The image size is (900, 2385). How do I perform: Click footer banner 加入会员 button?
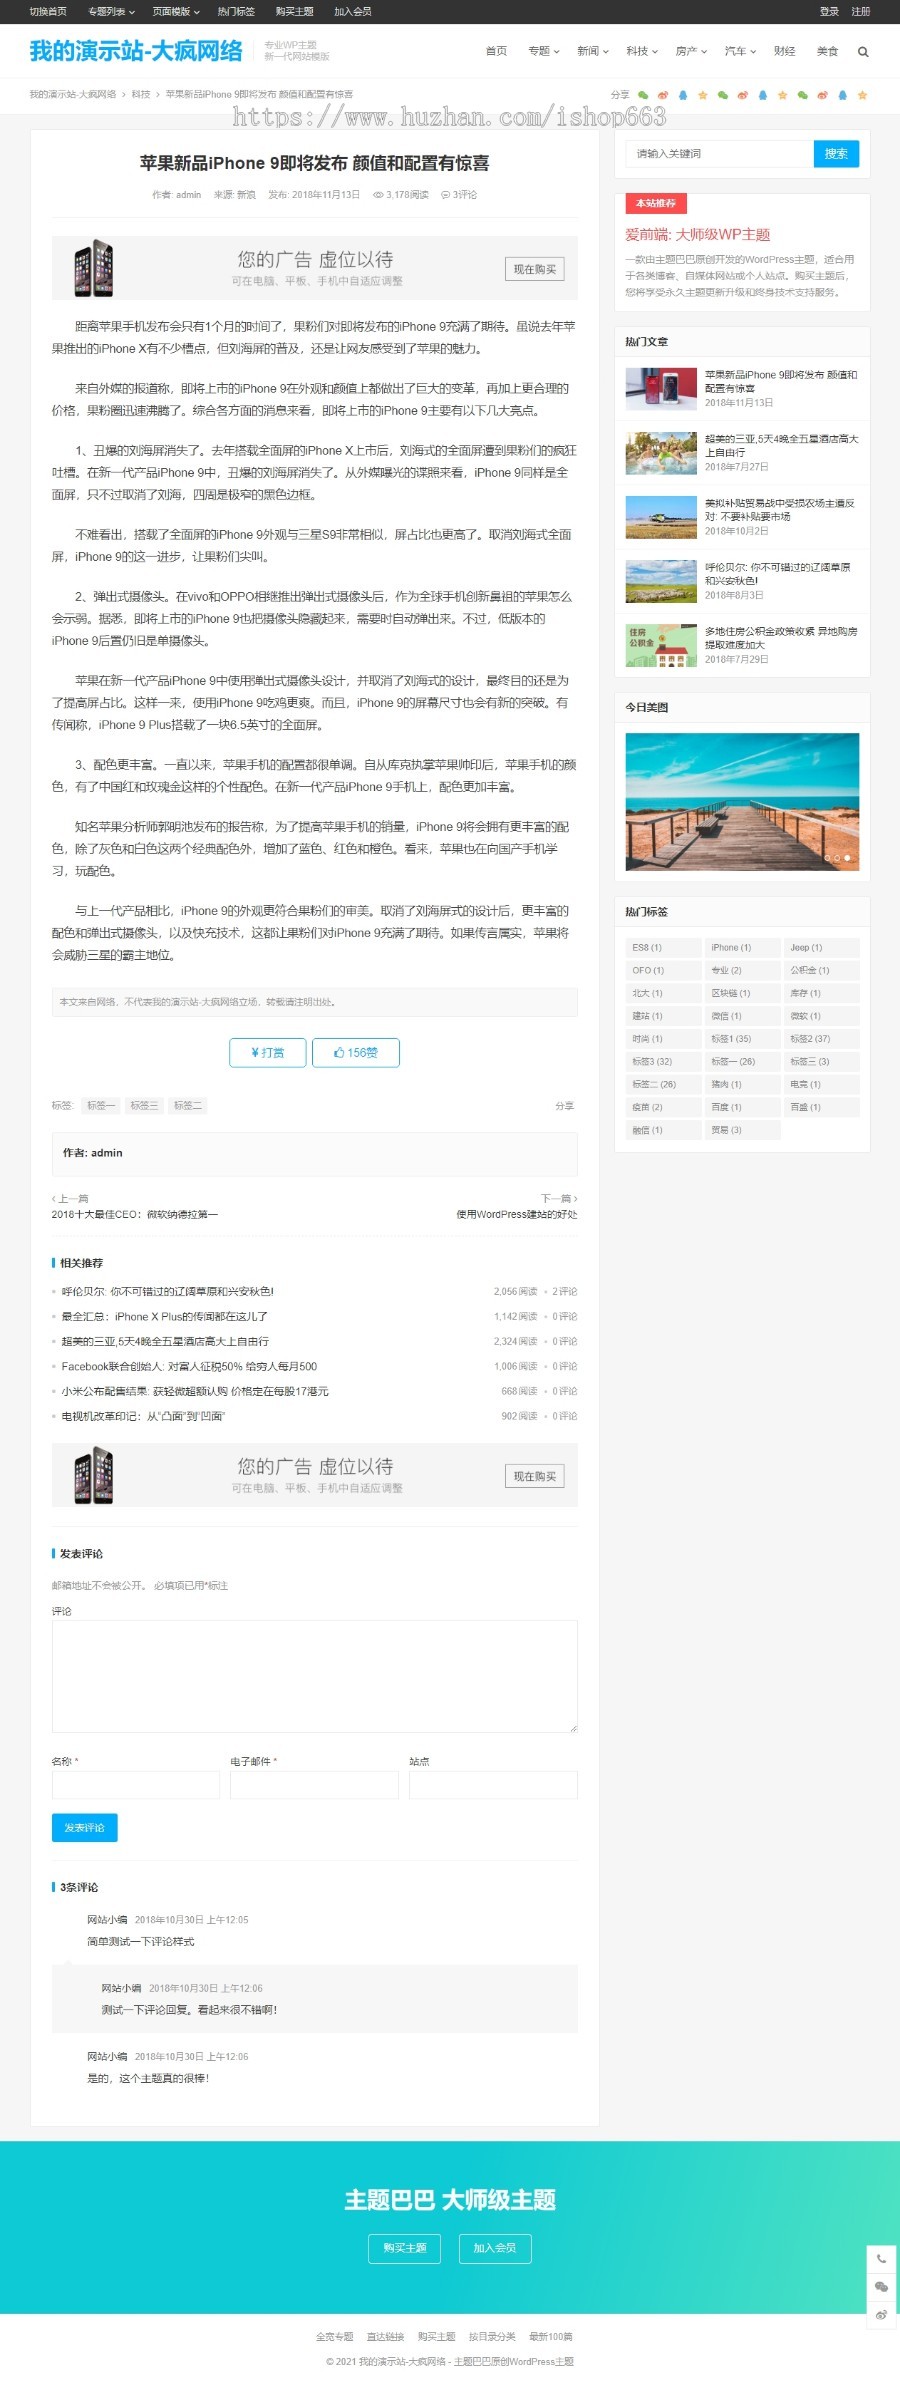[495, 2248]
